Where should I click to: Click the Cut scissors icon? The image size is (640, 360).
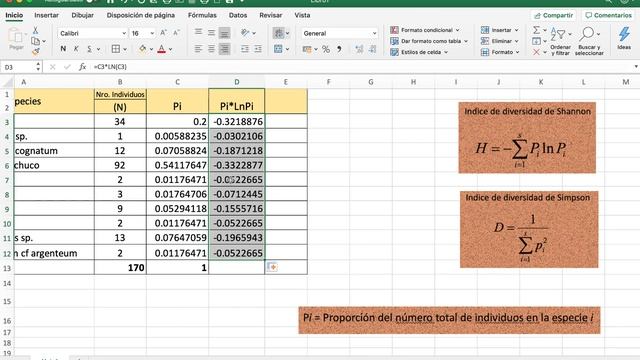[36, 31]
